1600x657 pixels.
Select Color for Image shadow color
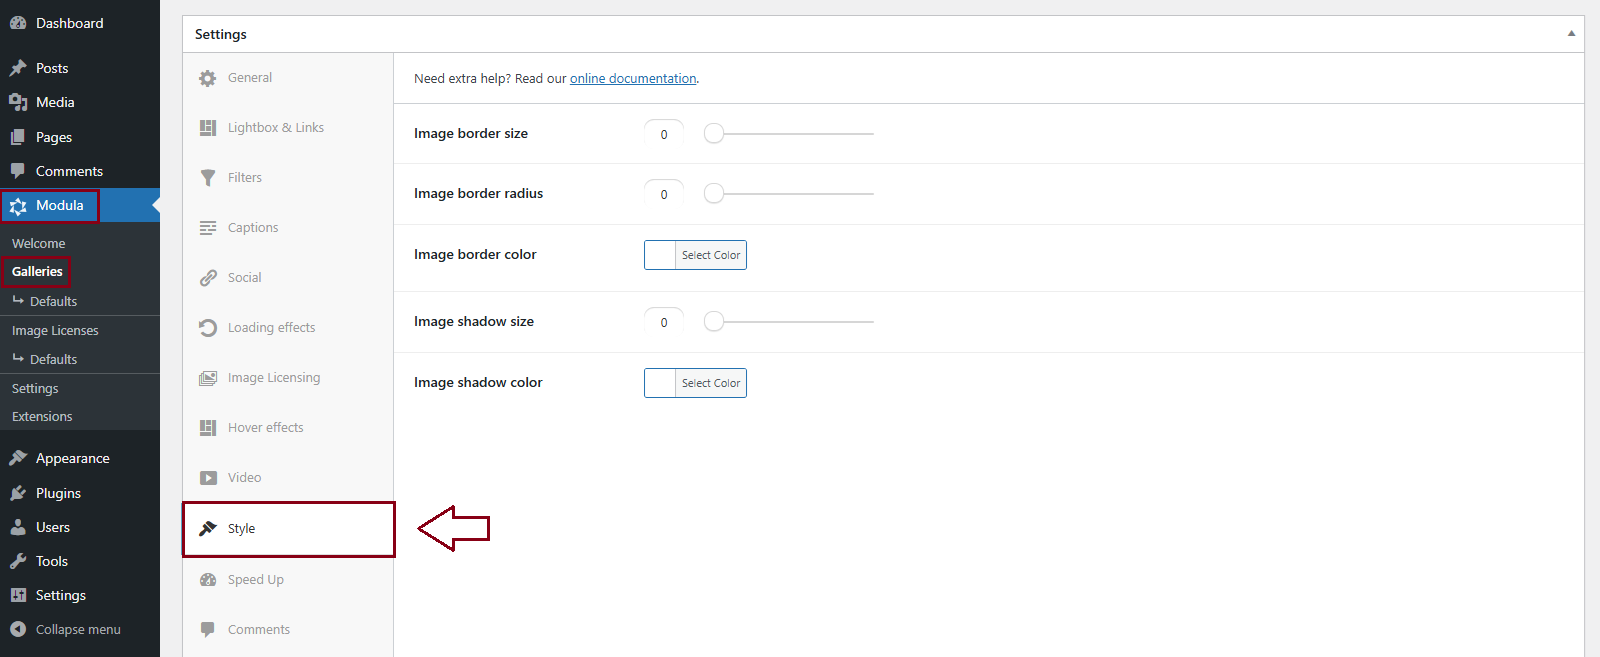pos(710,383)
